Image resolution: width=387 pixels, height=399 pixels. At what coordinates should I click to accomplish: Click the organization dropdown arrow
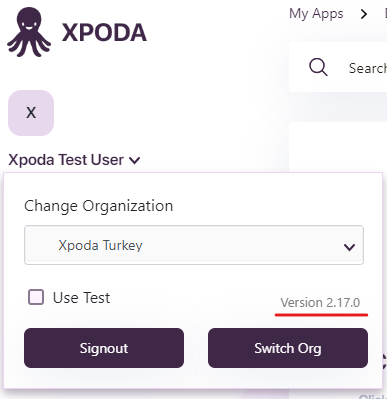349,247
